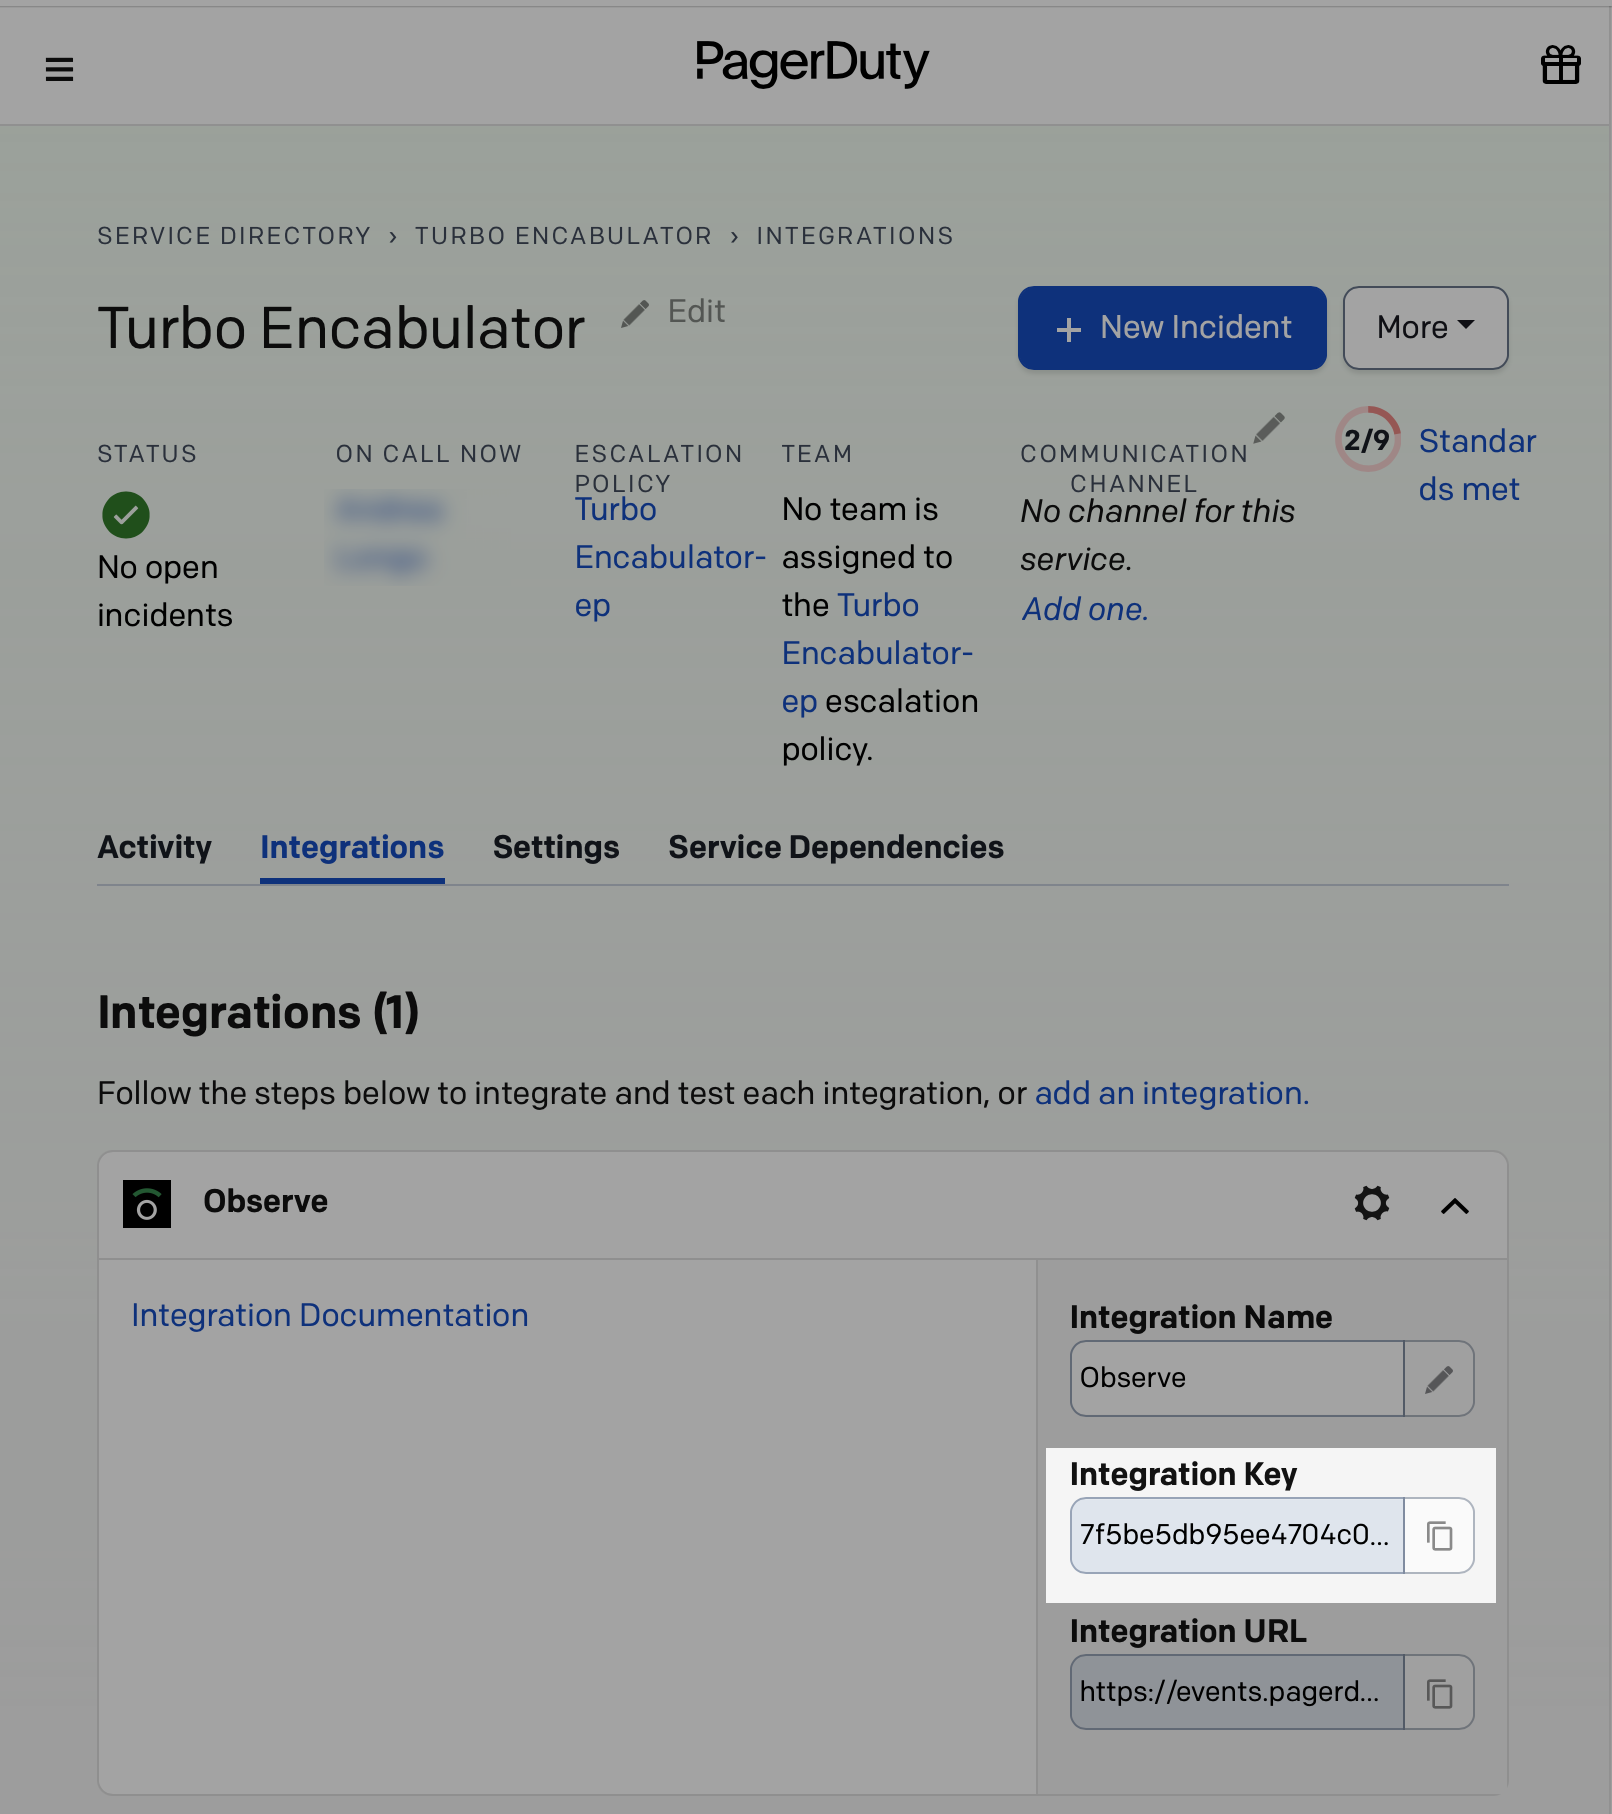
Task: Select the Integrations tab
Action: point(352,847)
